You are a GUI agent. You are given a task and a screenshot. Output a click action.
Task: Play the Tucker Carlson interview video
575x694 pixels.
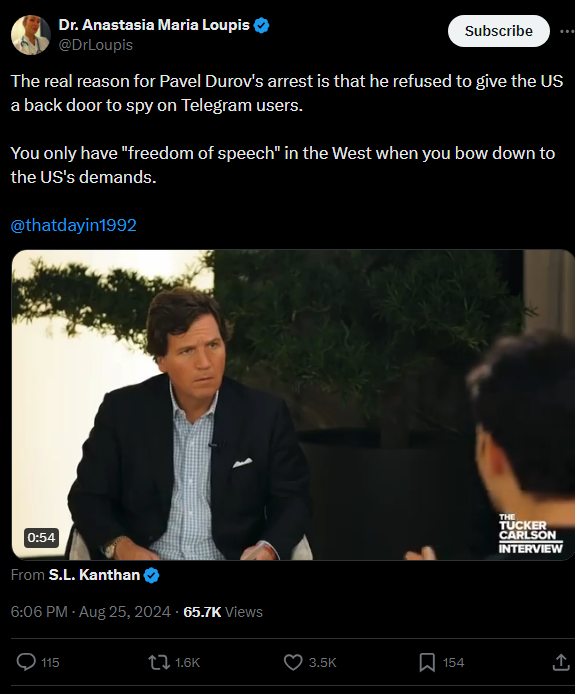[x=293, y=405]
